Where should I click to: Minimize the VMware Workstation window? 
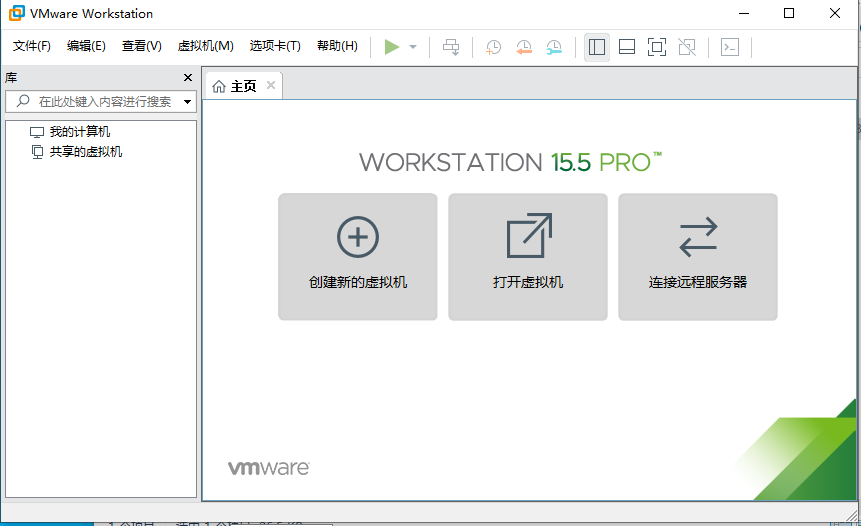coord(744,13)
